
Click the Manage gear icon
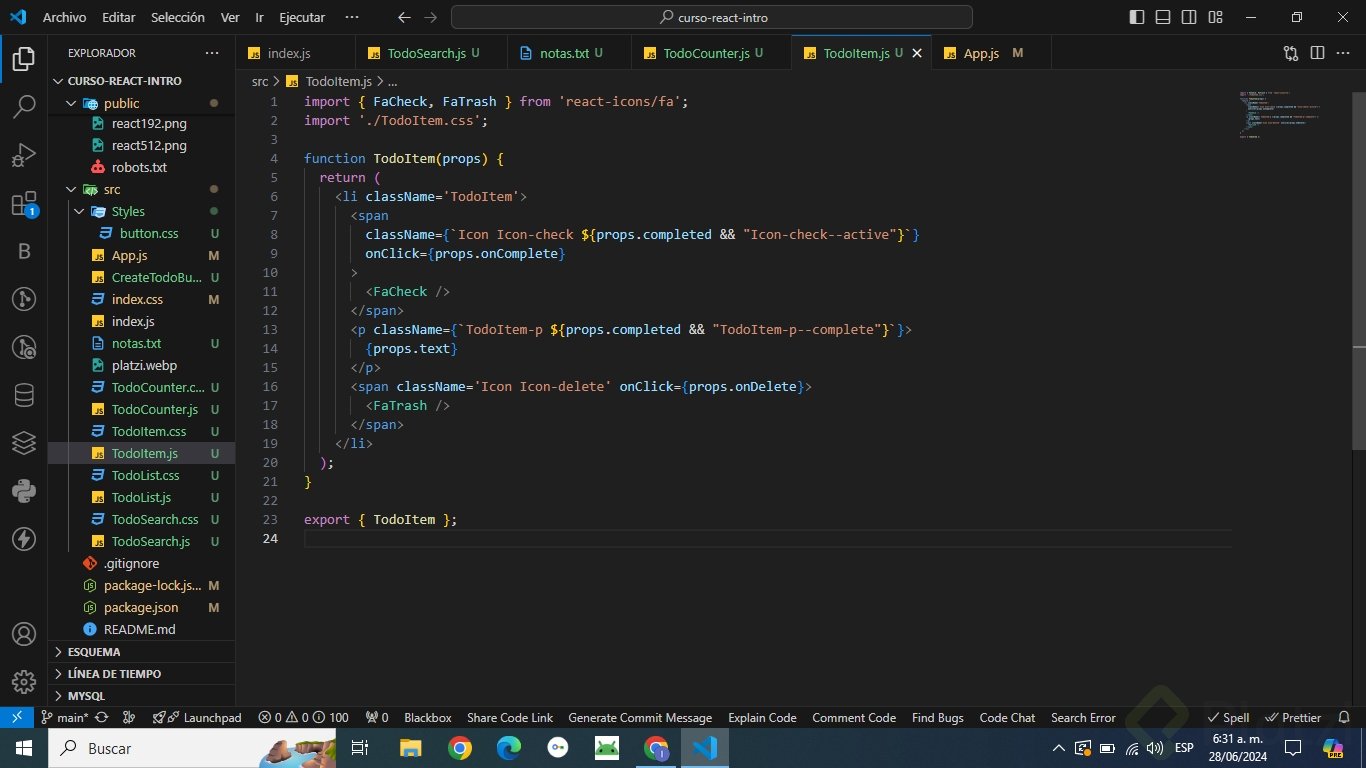coord(24,682)
